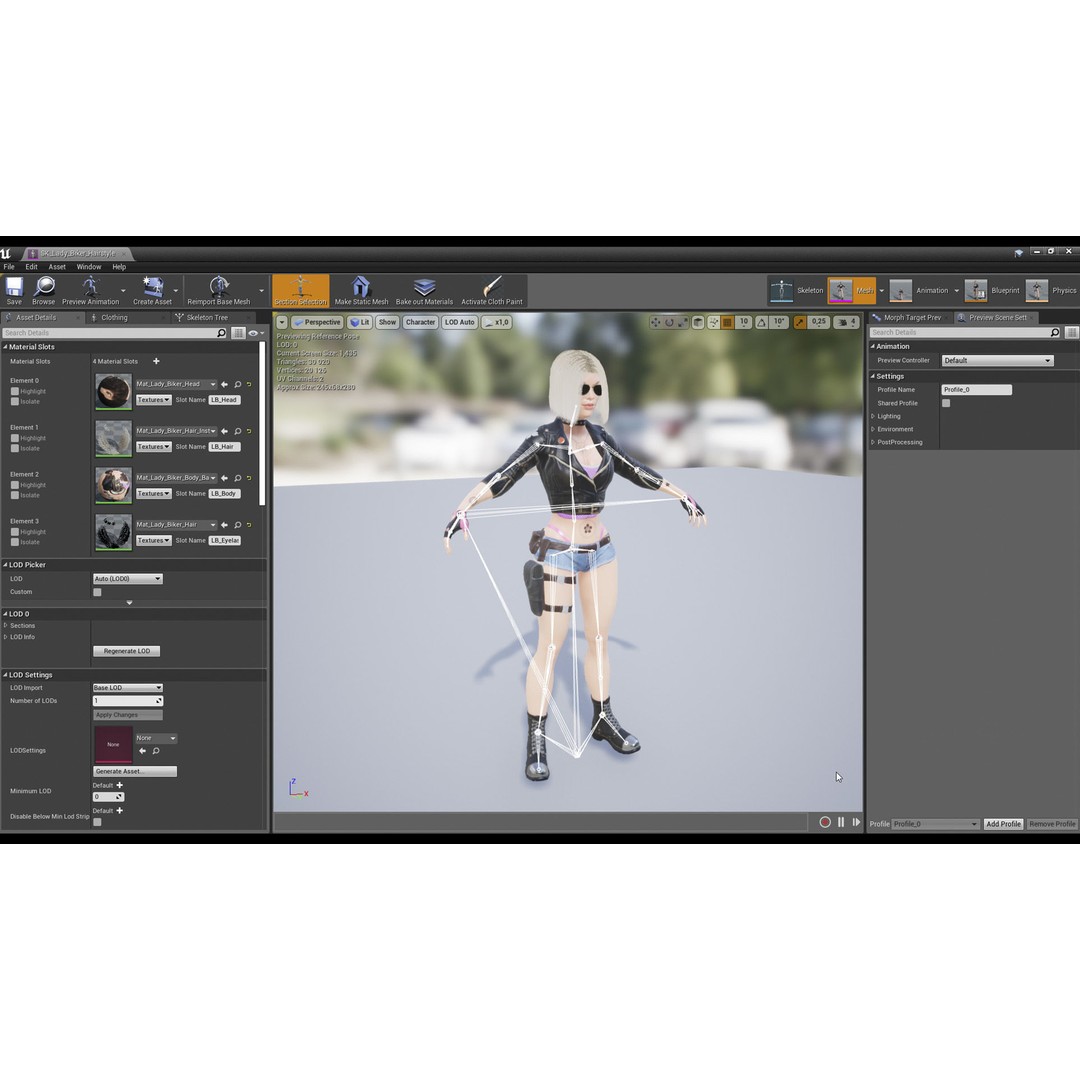Click the Regenerate LOD button

click(127, 651)
